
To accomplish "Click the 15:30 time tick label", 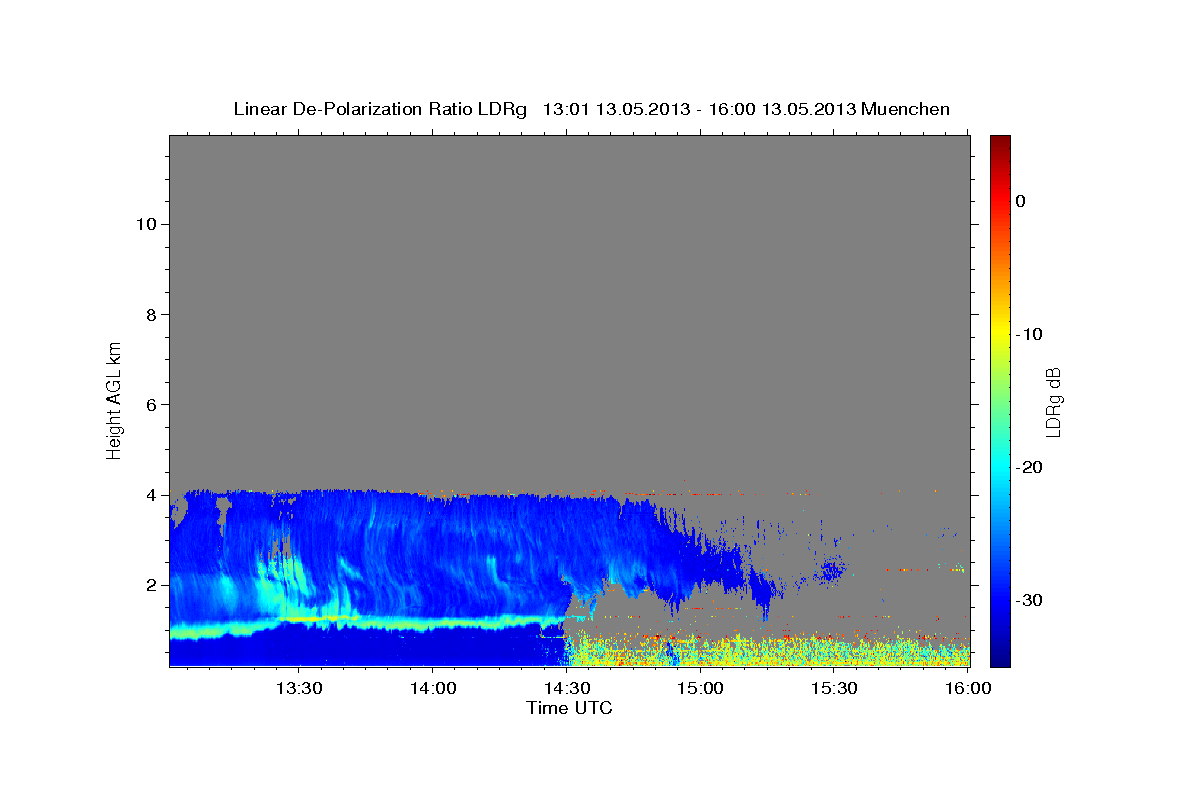I will [834, 688].
